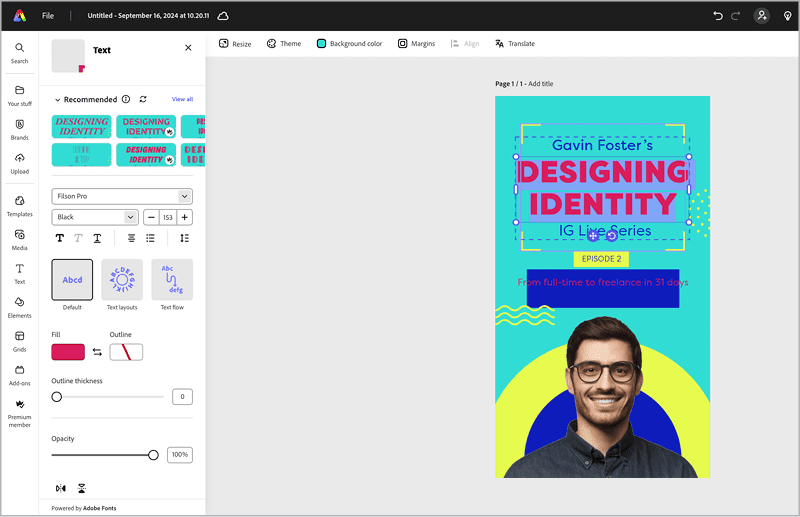The width and height of the screenshot is (800, 517).
Task: Open the line spacing options icon
Action: pos(184,238)
